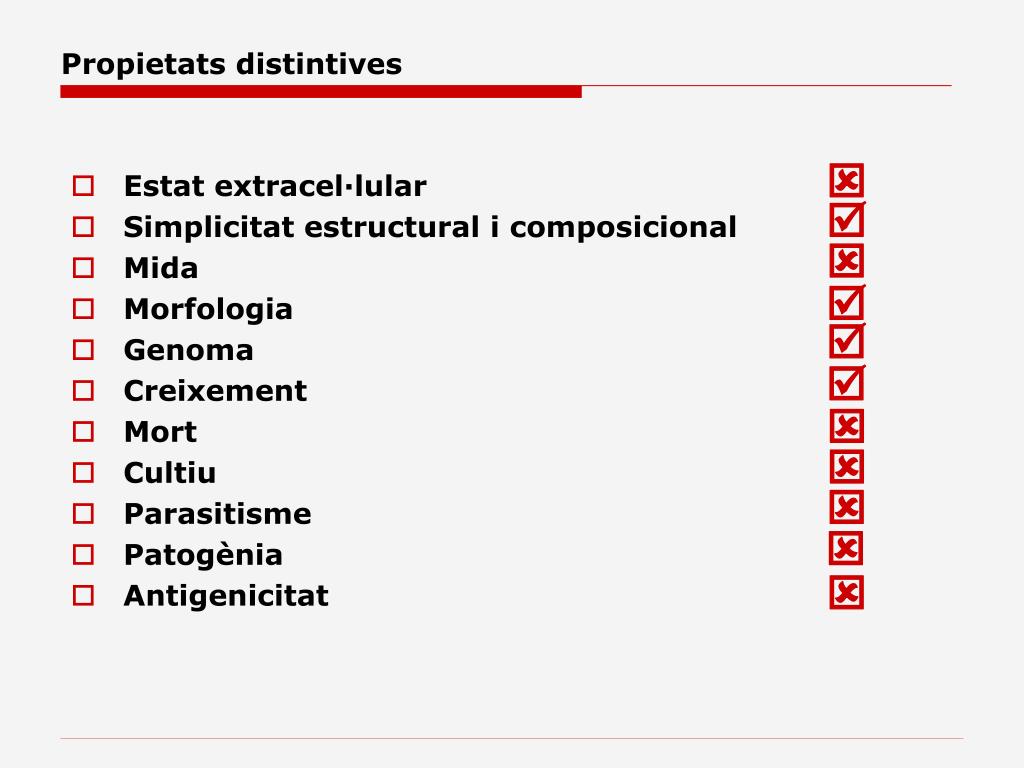Tick the bullet box before Mida
Screen dimensions: 1024x768
83,268
